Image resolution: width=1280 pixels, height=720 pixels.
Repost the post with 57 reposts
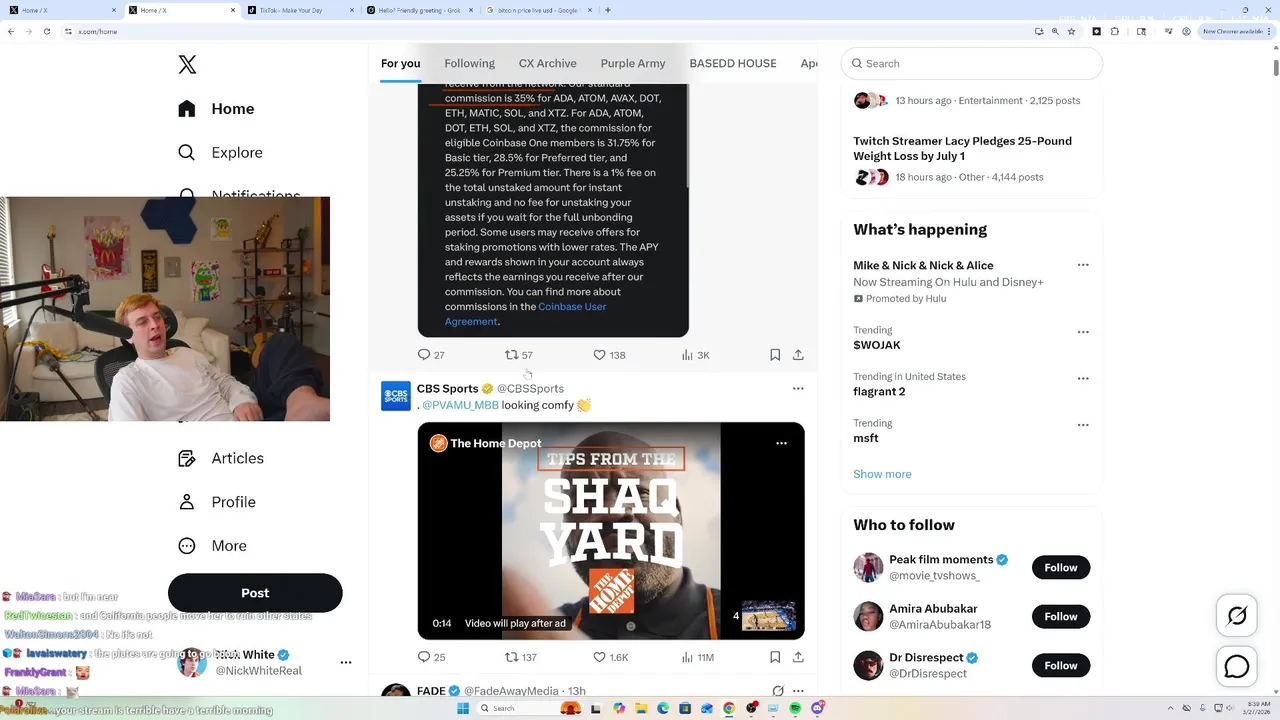[x=518, y=355]
